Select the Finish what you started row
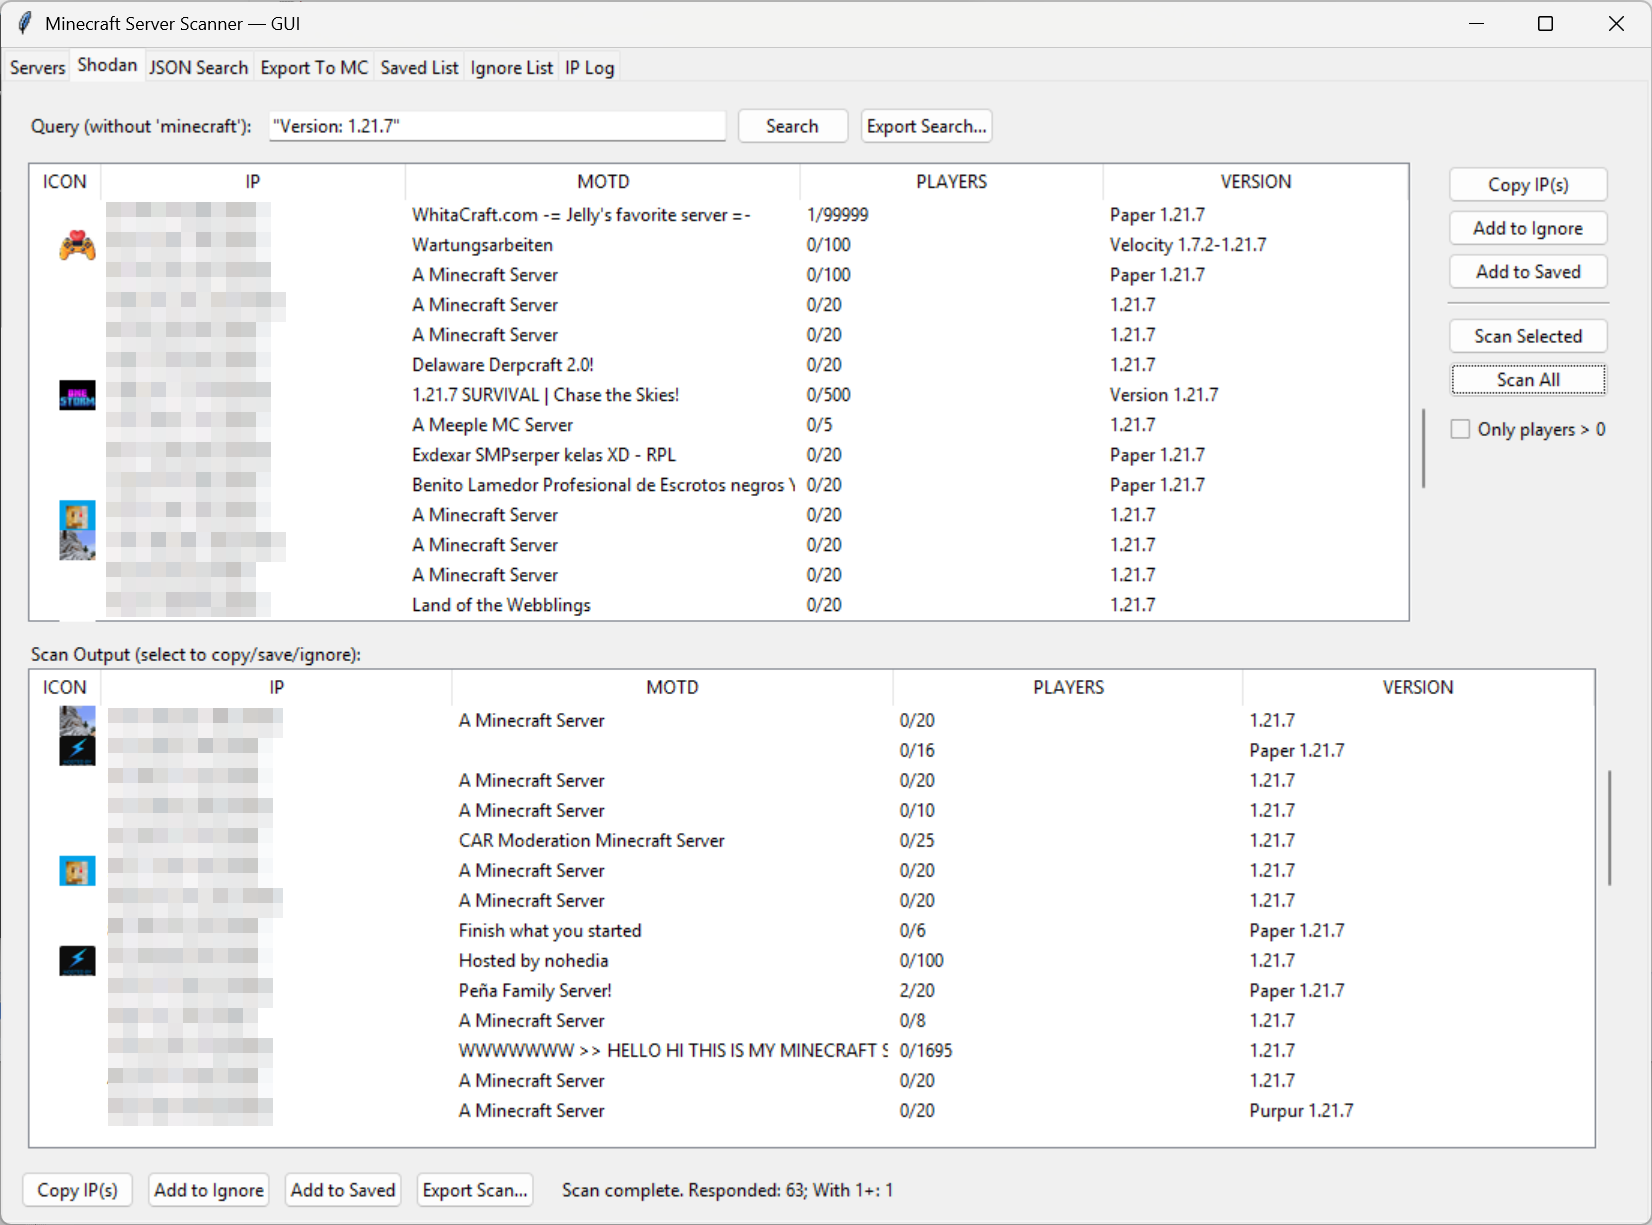Image resolution: width=1652 pixels, height=1225 pixels. 812,930
